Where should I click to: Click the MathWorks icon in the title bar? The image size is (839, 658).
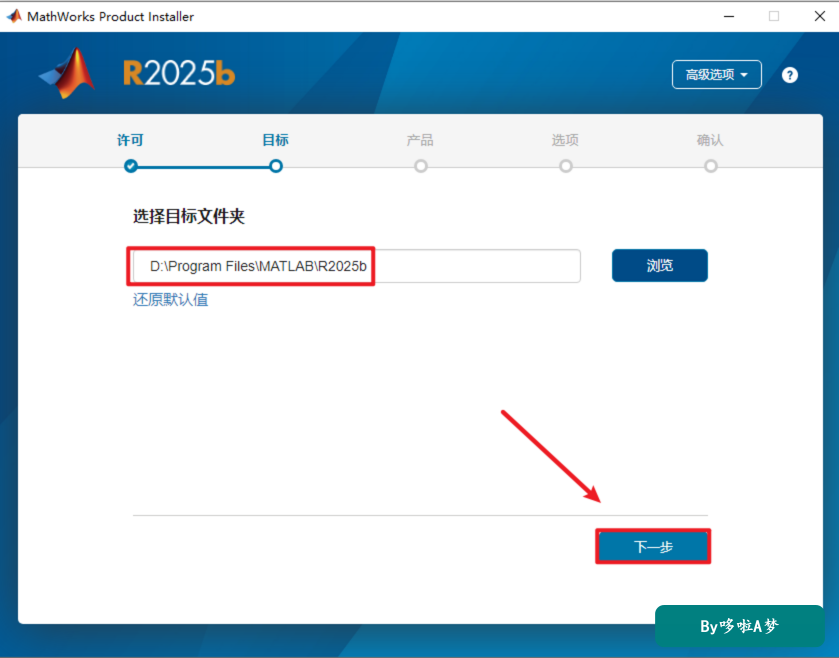13,17
